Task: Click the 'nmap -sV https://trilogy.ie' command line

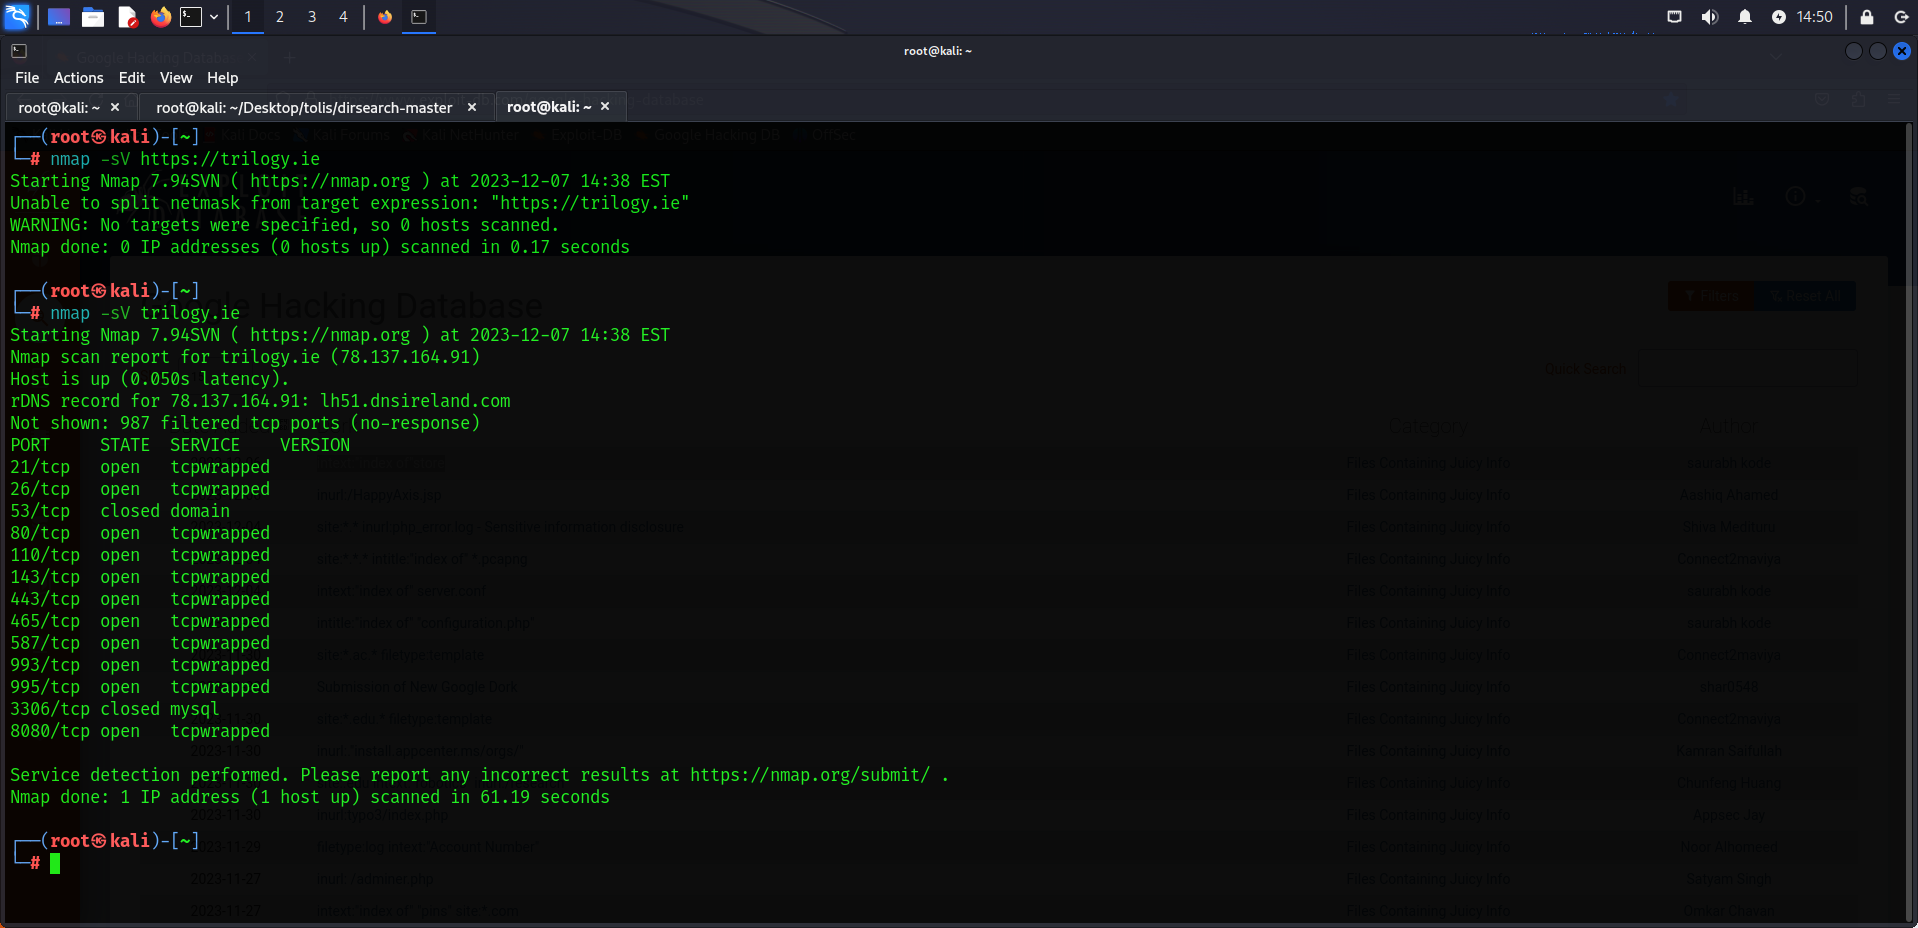Action: point(185,159)
